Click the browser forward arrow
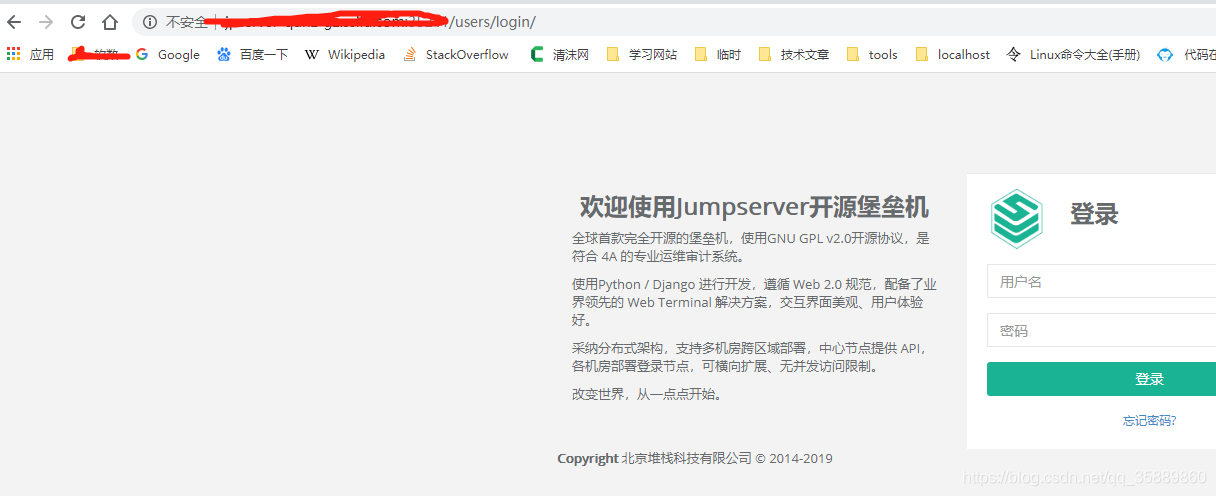 (x=46, y=22)
